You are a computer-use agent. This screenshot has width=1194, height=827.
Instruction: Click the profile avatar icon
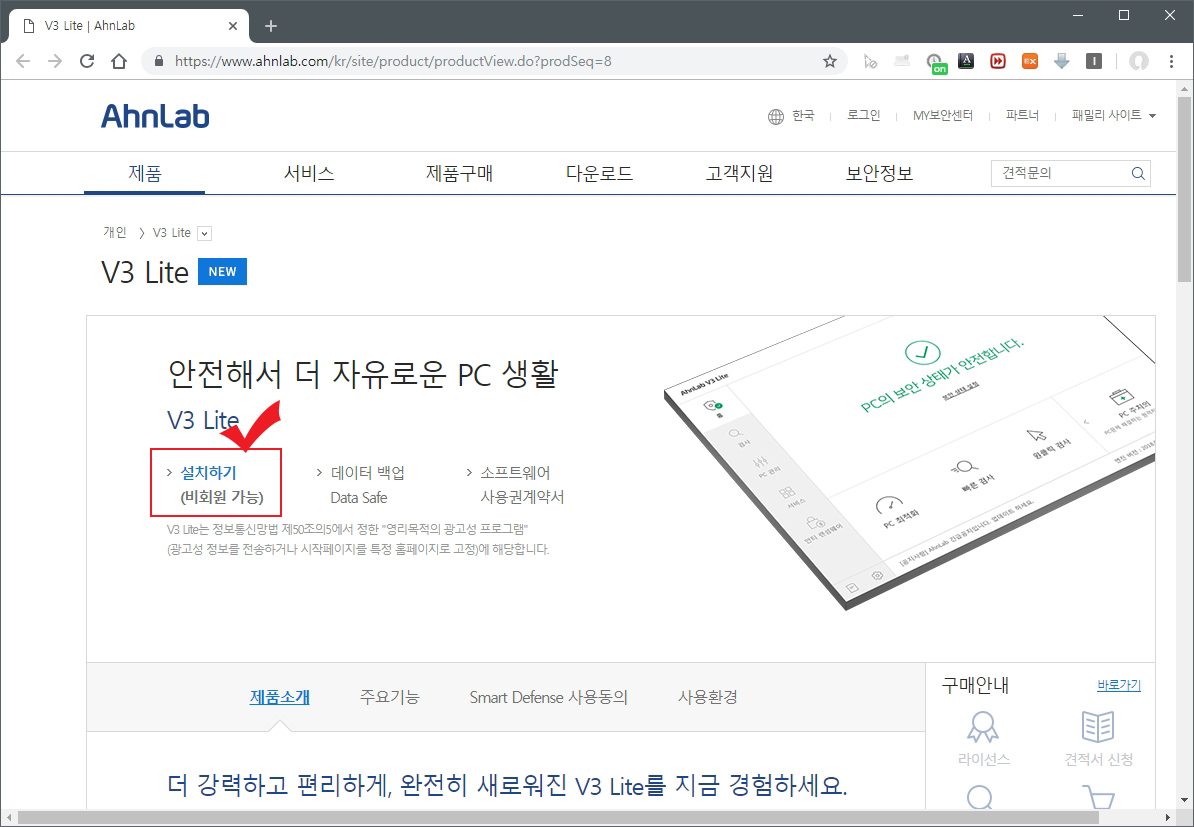point(1138,61)
